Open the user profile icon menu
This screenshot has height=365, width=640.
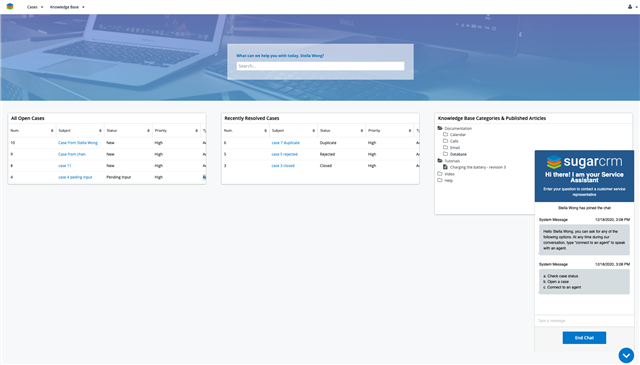(632, 7)
